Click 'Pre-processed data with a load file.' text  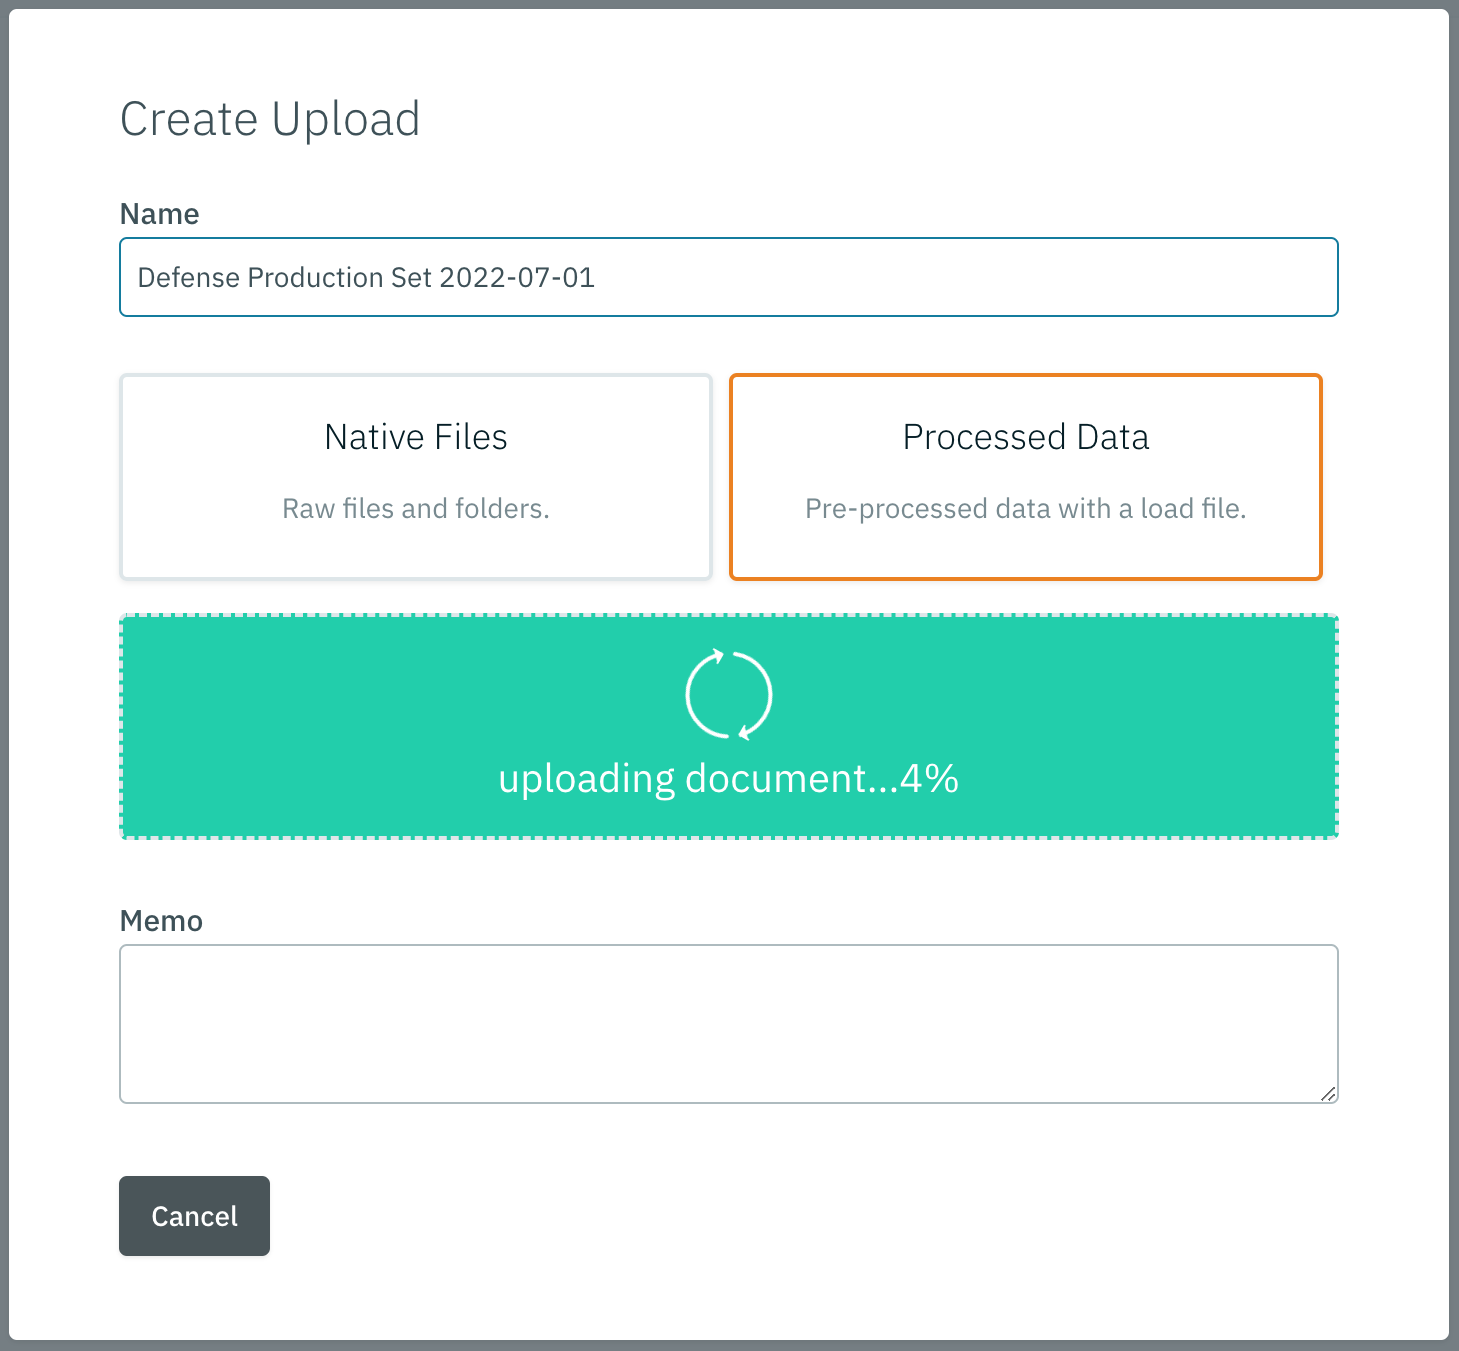(1026, 509)
